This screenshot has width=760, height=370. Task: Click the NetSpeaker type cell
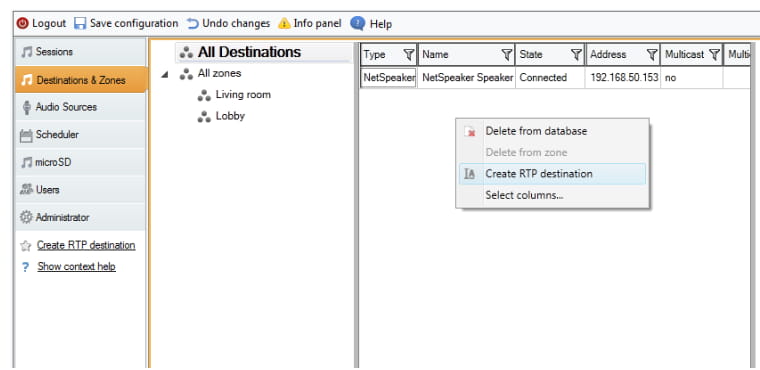(389, 78)
